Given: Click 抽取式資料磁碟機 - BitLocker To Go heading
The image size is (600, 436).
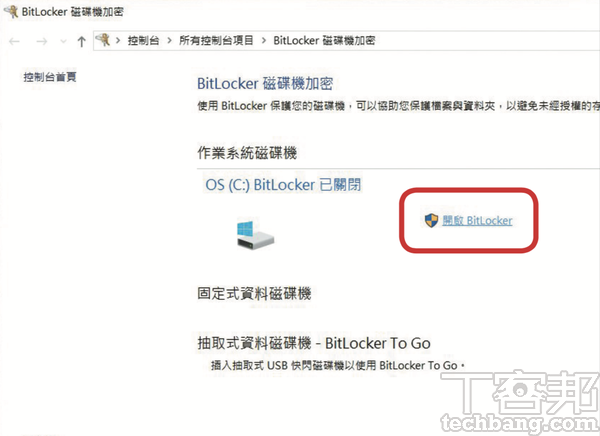Looking at the screenshot, I should pyautogui.click(x=314, y=343).
